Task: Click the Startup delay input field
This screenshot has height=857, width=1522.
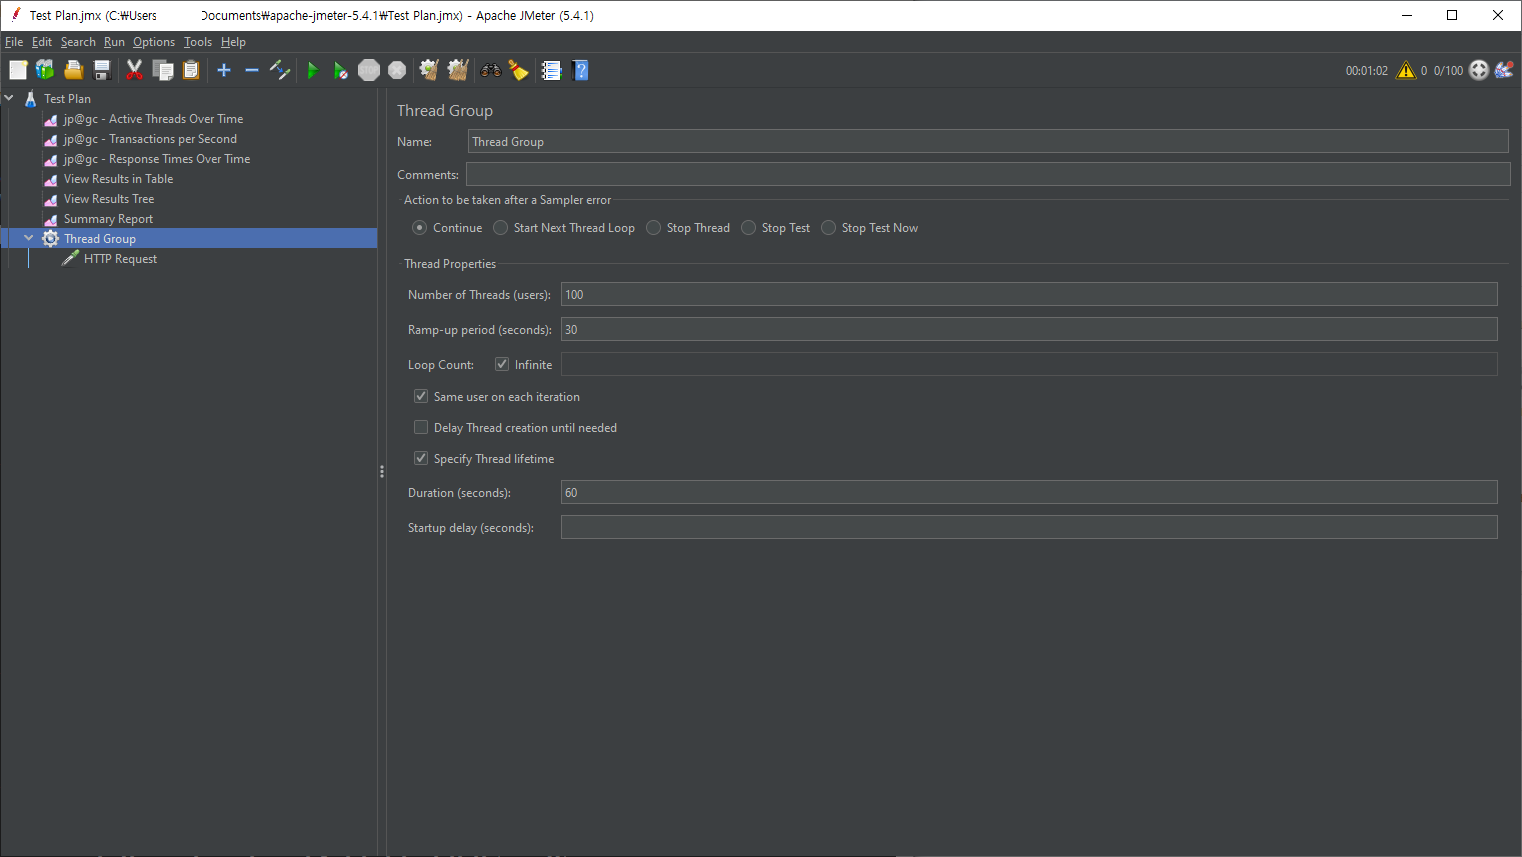Action: coord(1029,527)
